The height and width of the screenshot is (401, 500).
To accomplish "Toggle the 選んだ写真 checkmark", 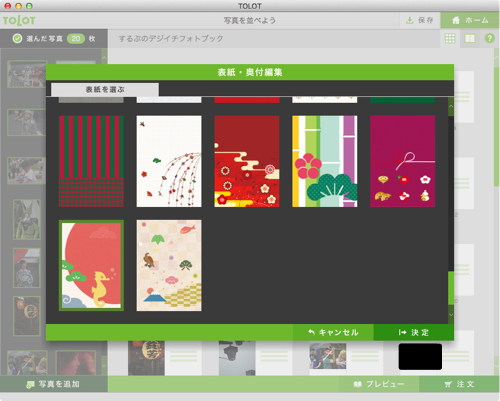I will tap(17, 39).
